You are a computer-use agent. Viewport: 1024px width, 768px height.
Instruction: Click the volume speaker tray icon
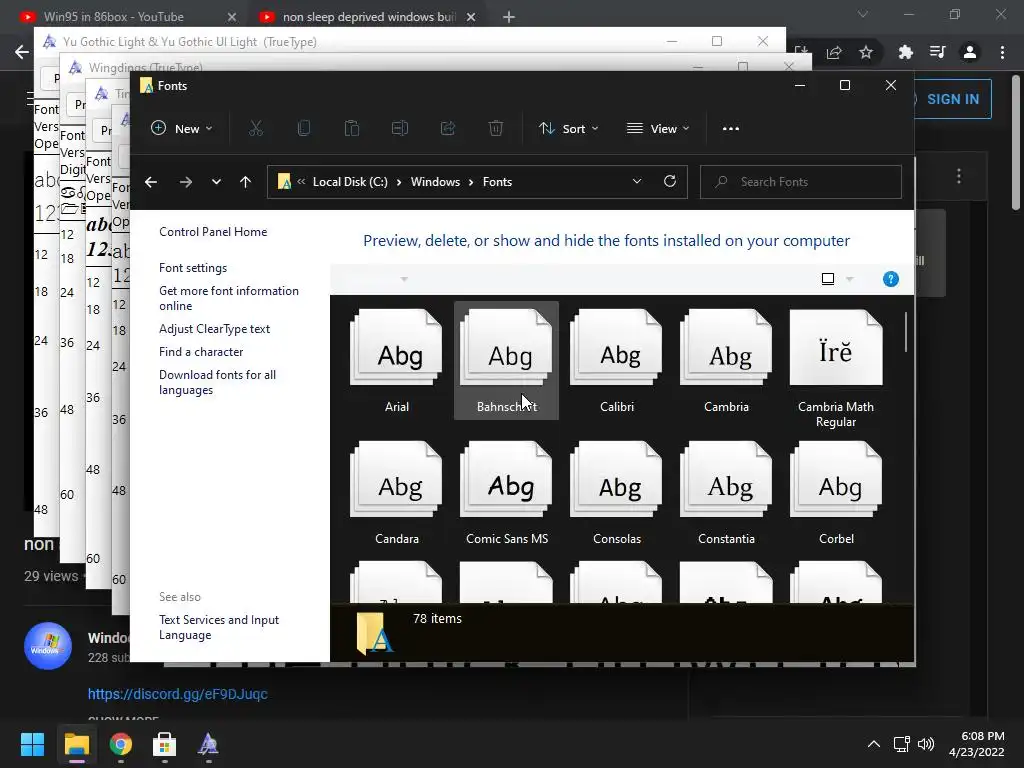point(926,744)
